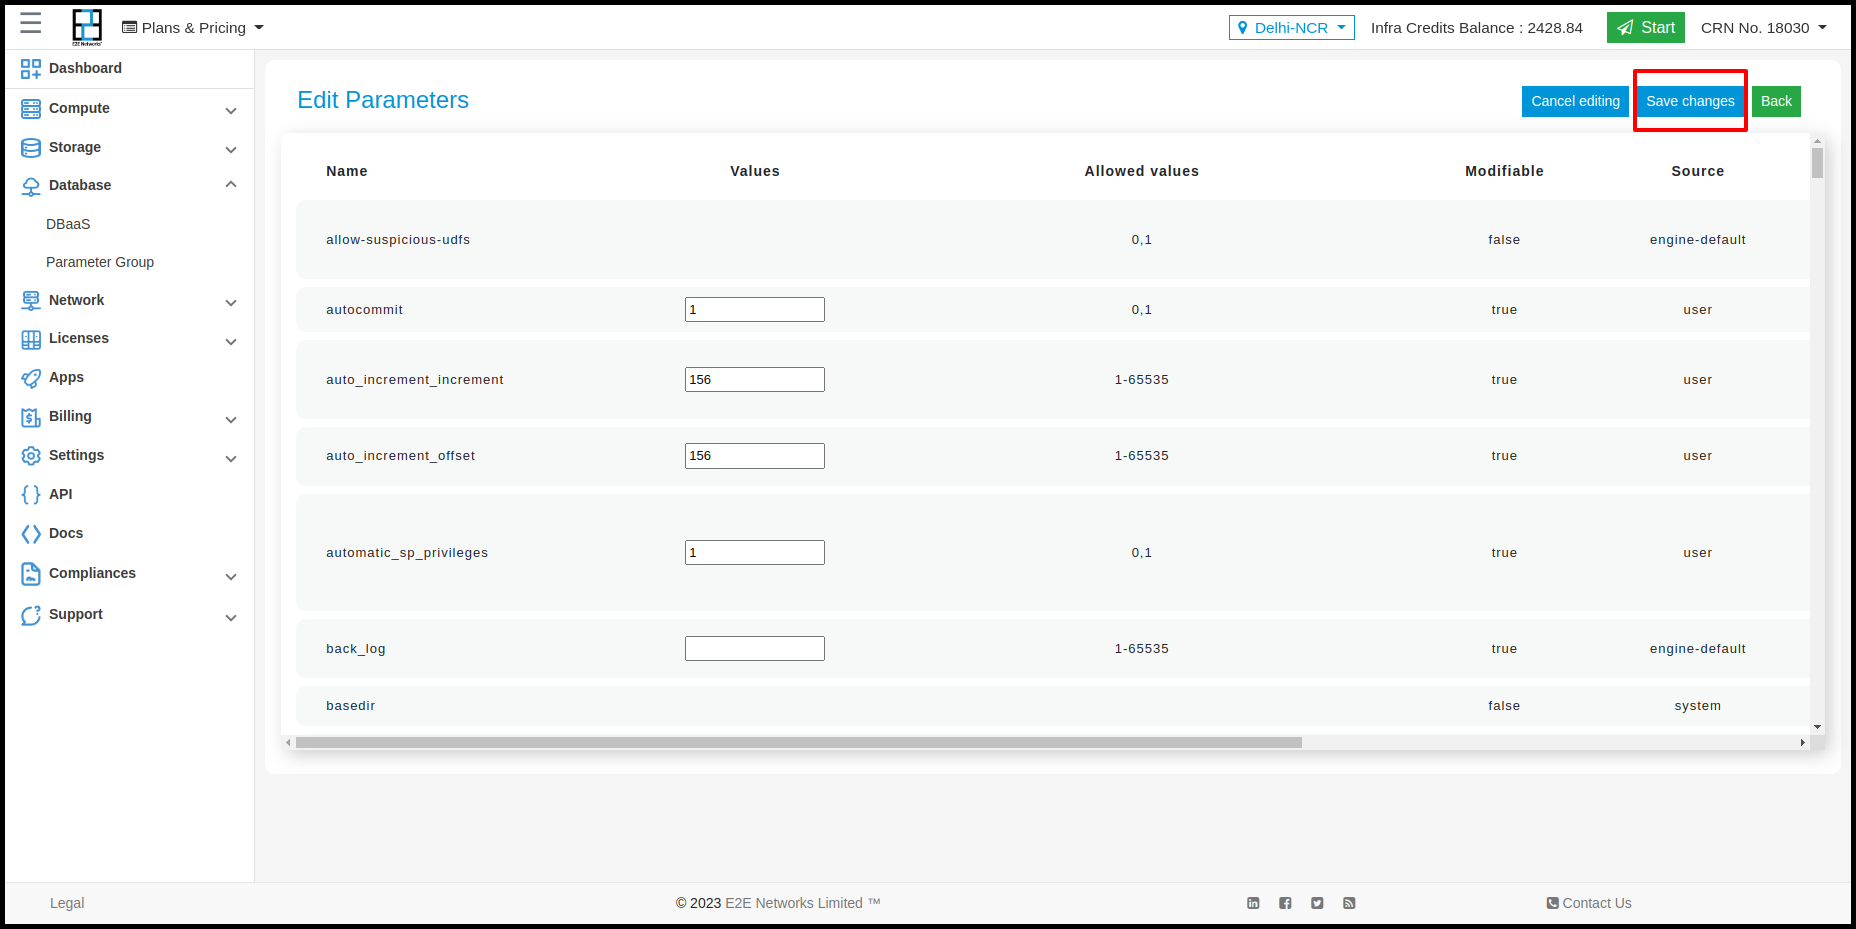Click the basedir parameter name
This screenshot has width=1856, height=929.
tap(351, 706)
